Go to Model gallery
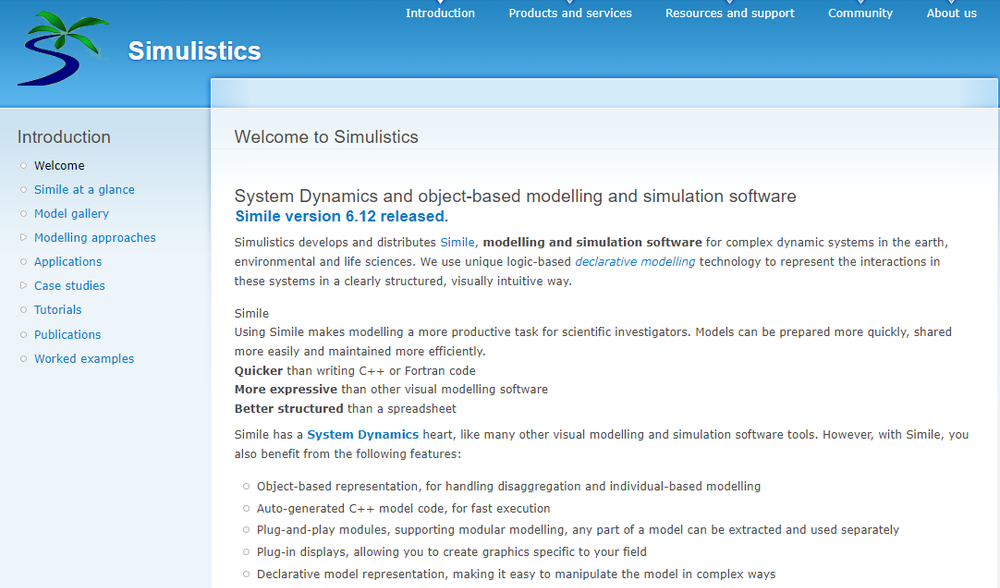 (x=71, y=214)
